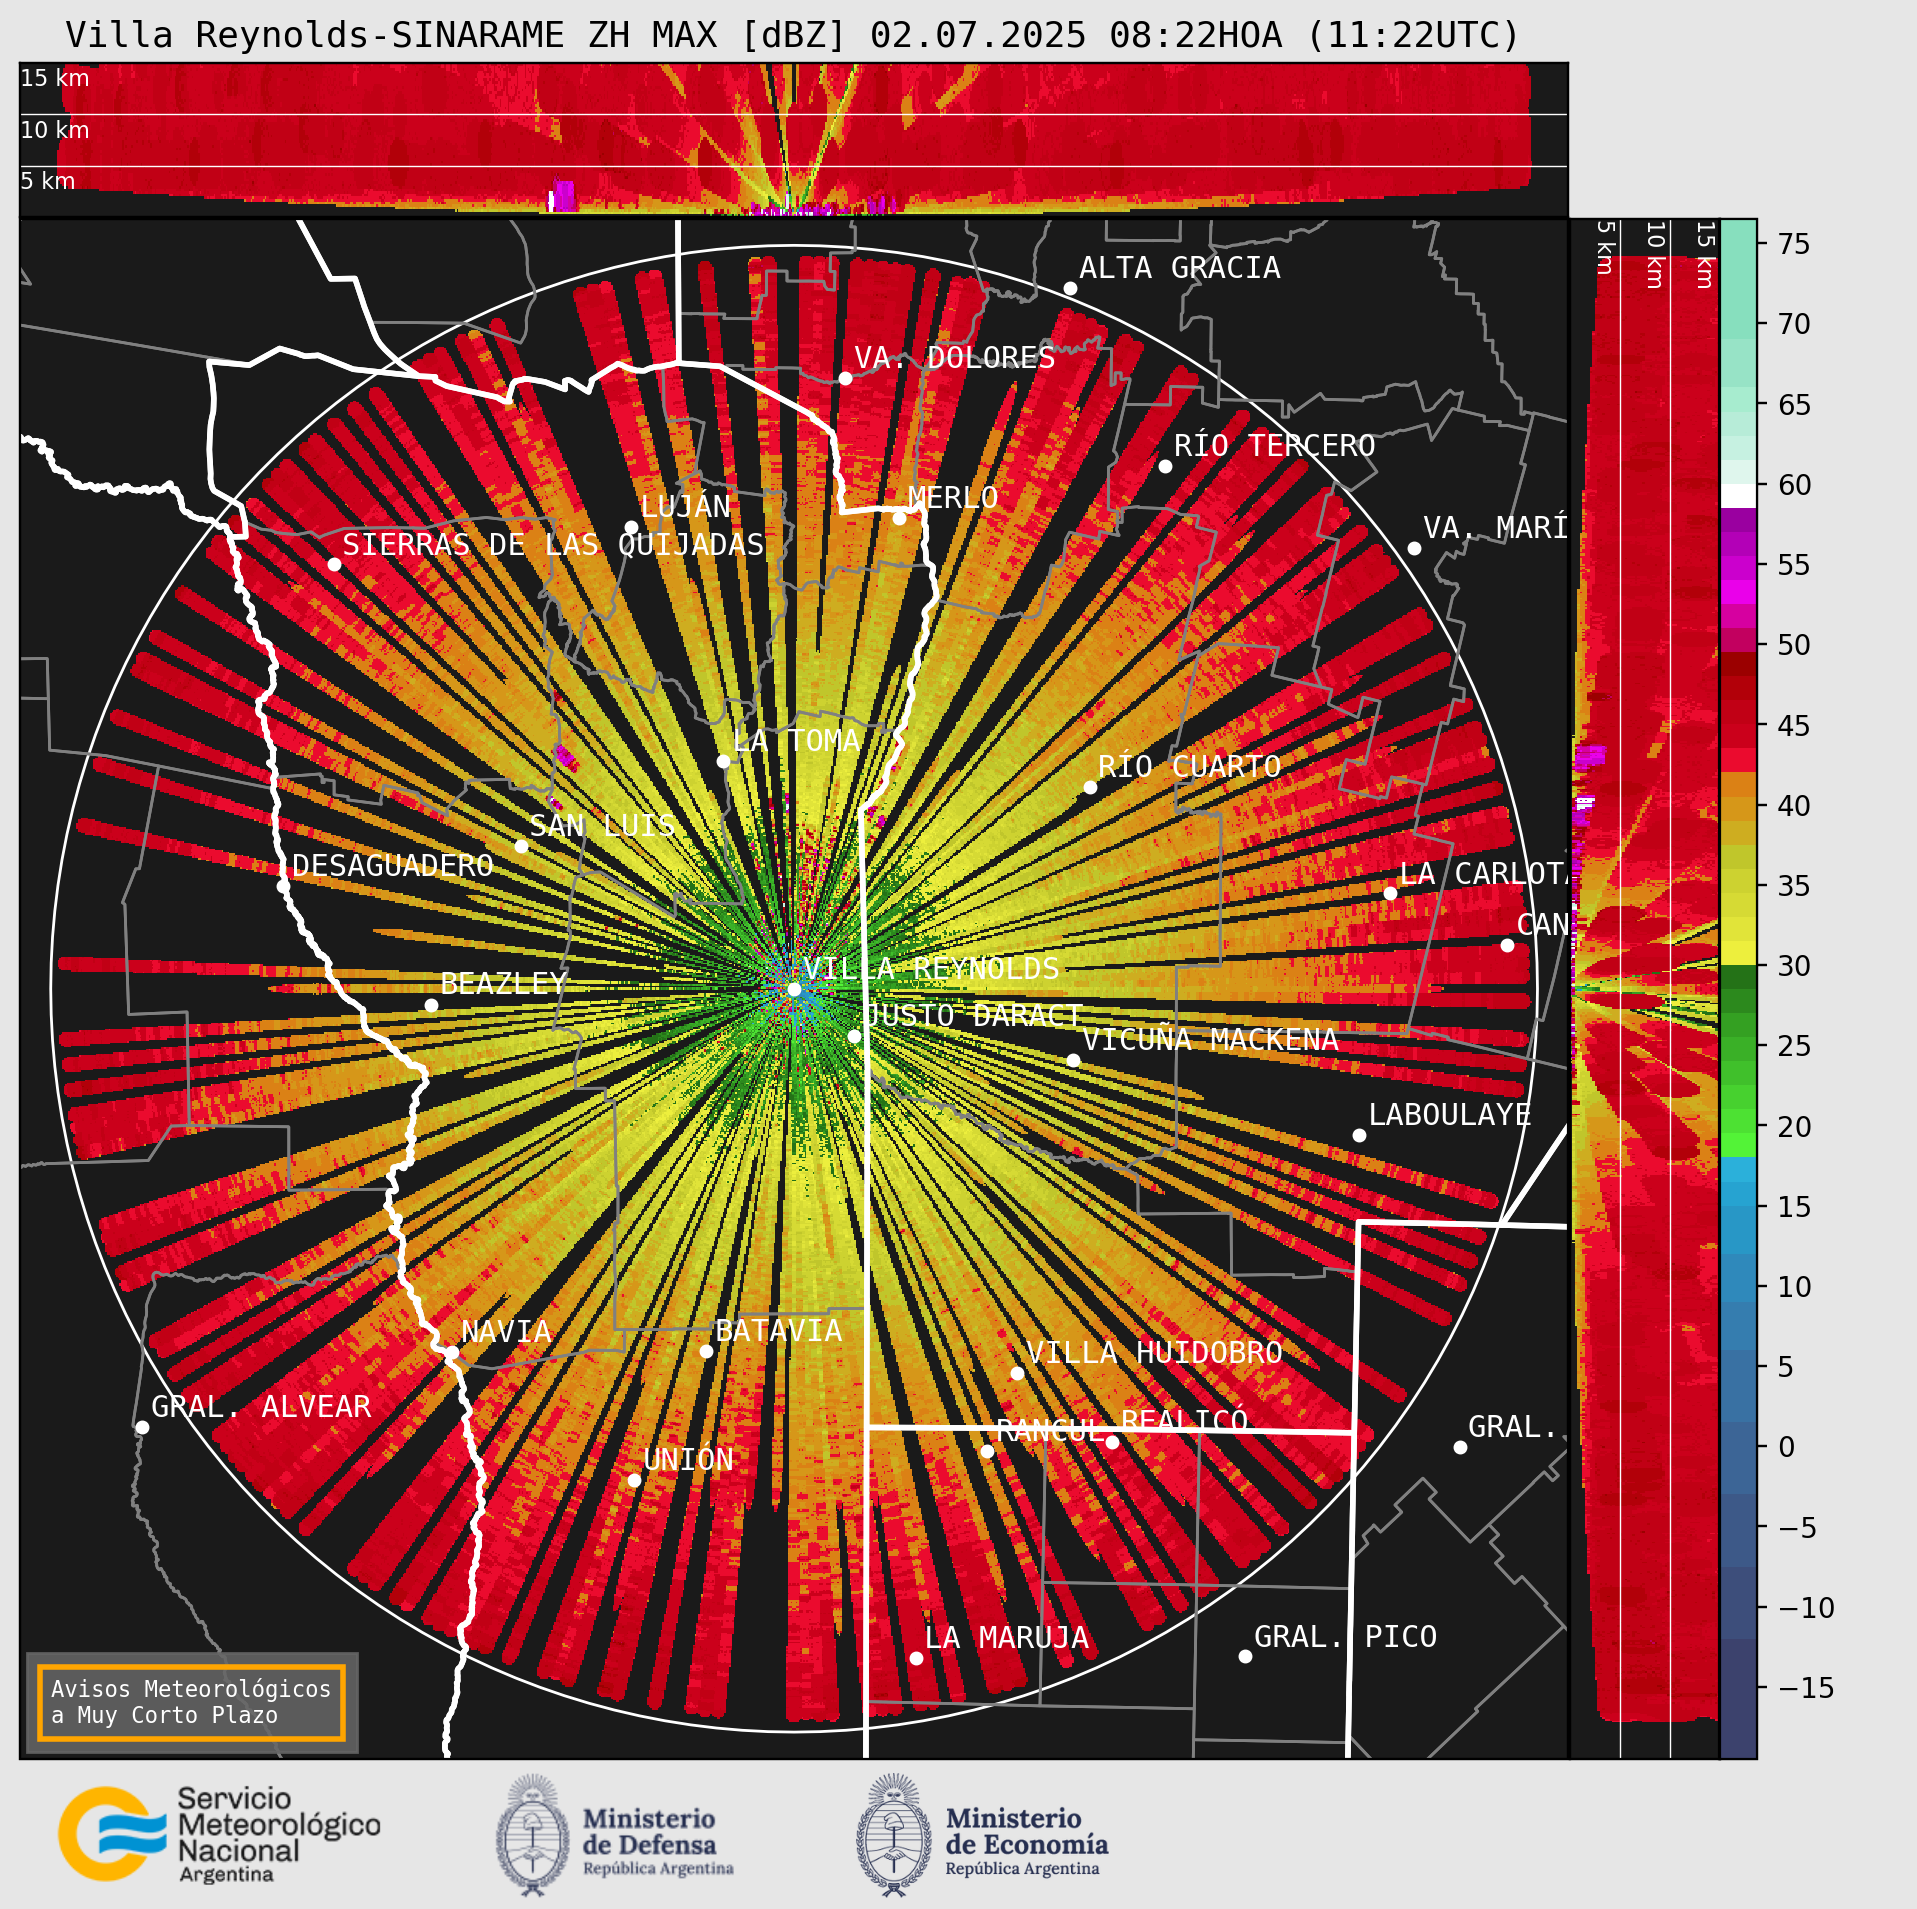This screenshot has height=1909, width=1917.
Task: Click the Navia city dot
Action: (x=452, y=1352)
